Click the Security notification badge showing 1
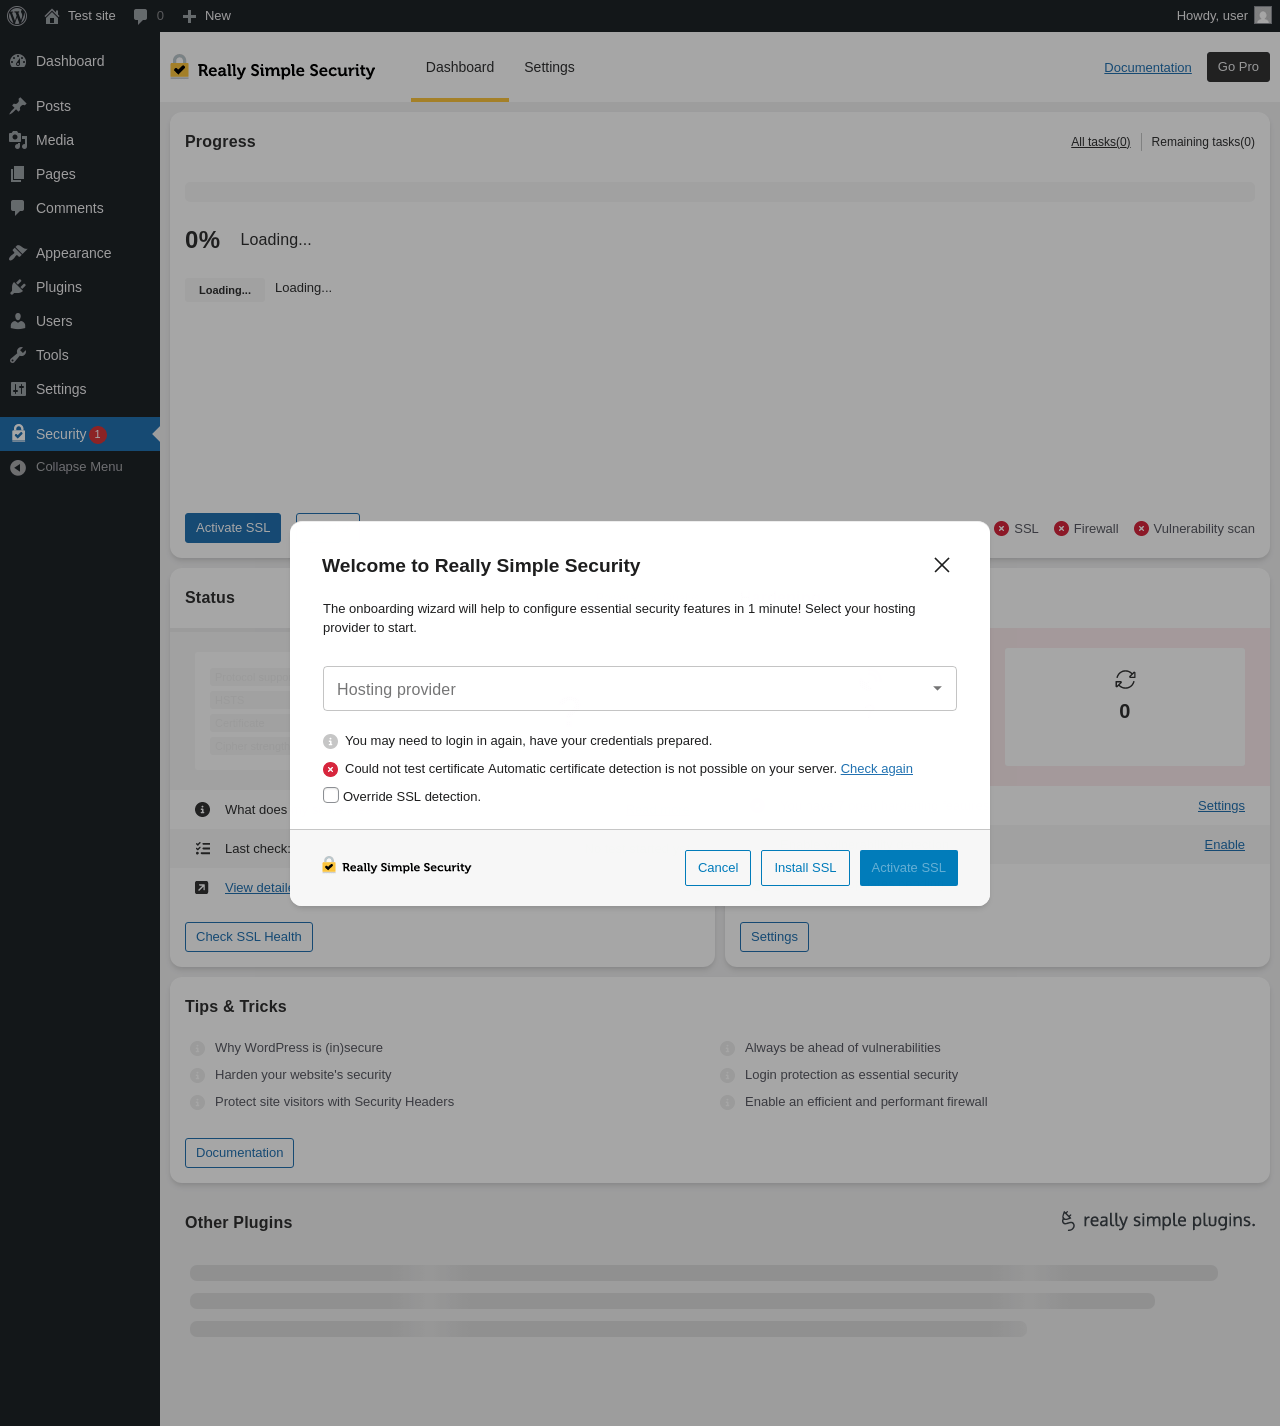1280x1426 pixels. click(98, 434)
